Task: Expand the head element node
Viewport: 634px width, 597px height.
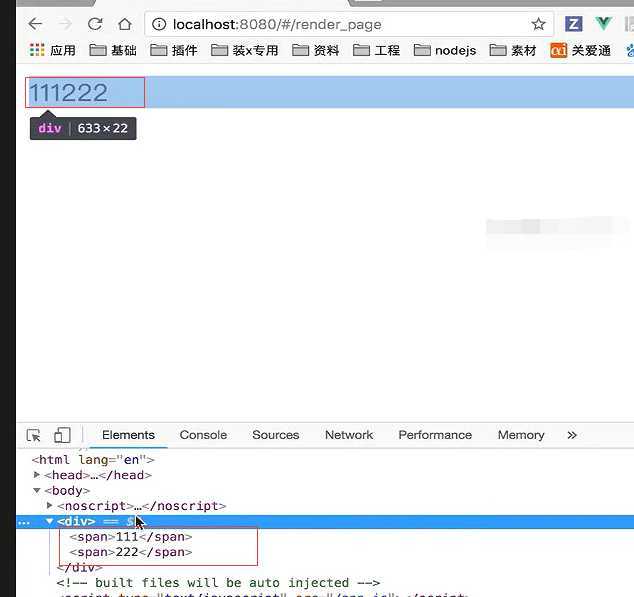Action: pyautogui.click(x=37, y=475)
